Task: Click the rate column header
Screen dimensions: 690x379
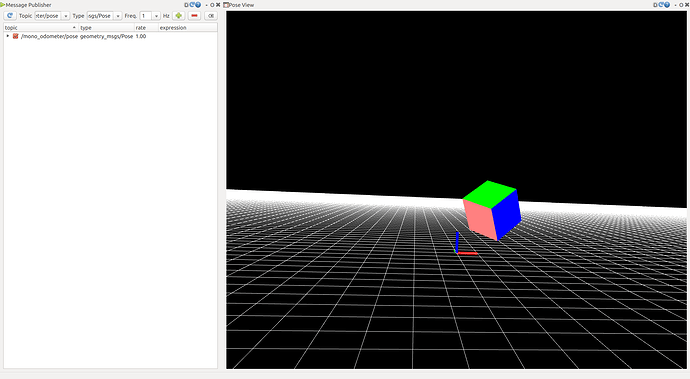Action: point(146,27)
